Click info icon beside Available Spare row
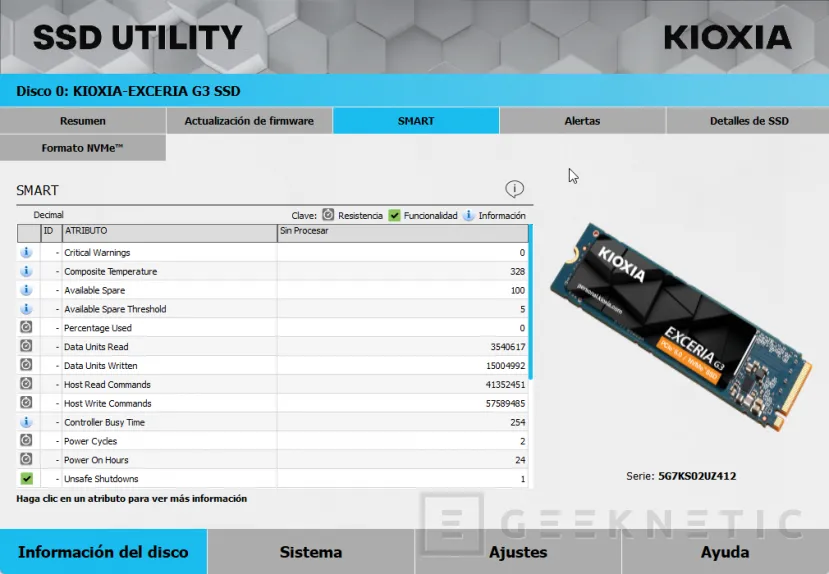This screenshot has height=574, width=829. 26,290
